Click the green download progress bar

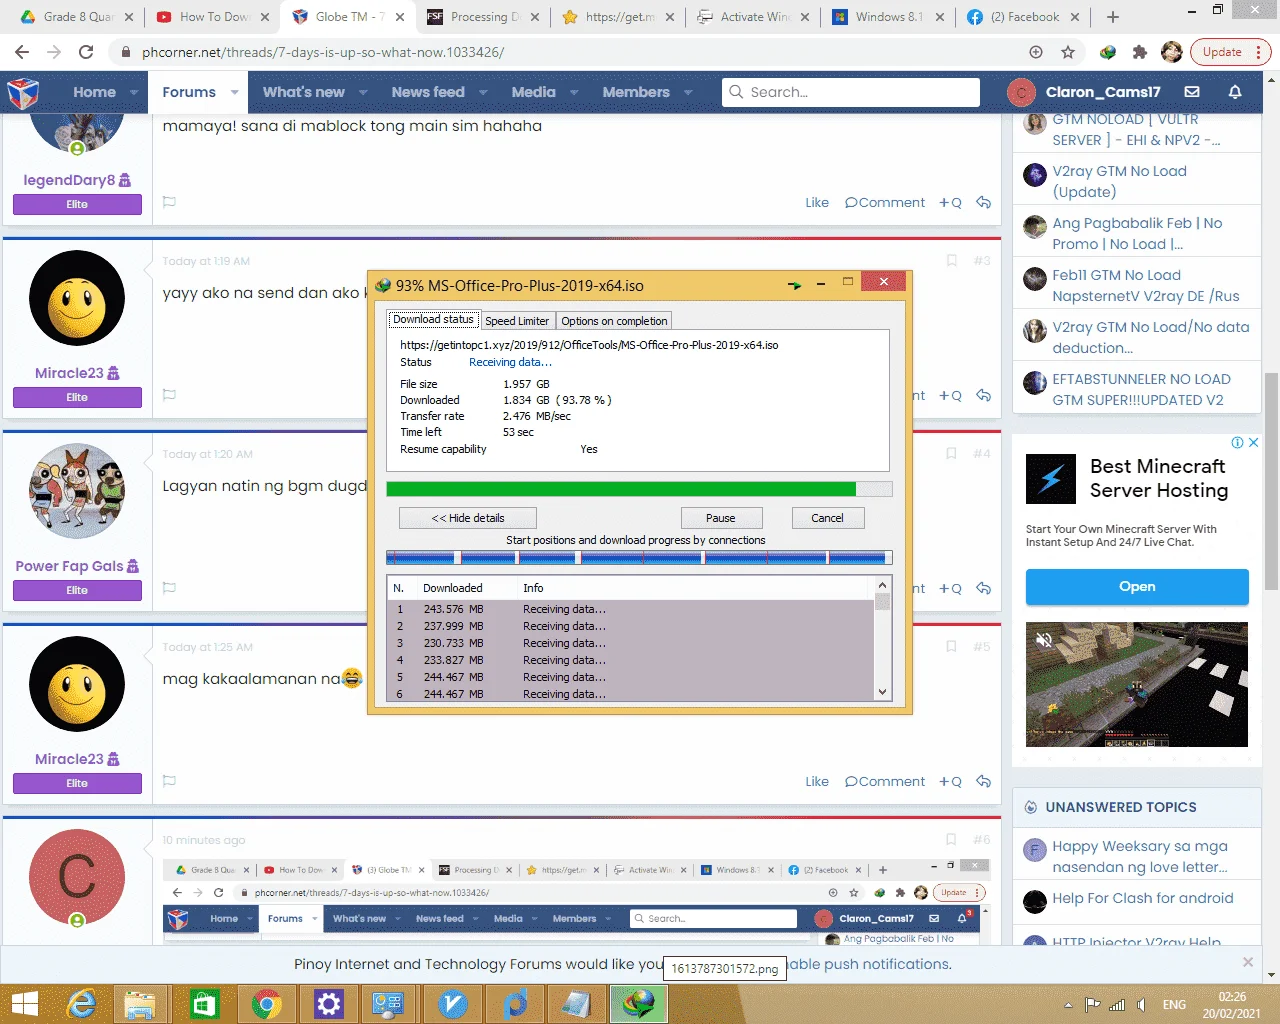click(639, 489)
